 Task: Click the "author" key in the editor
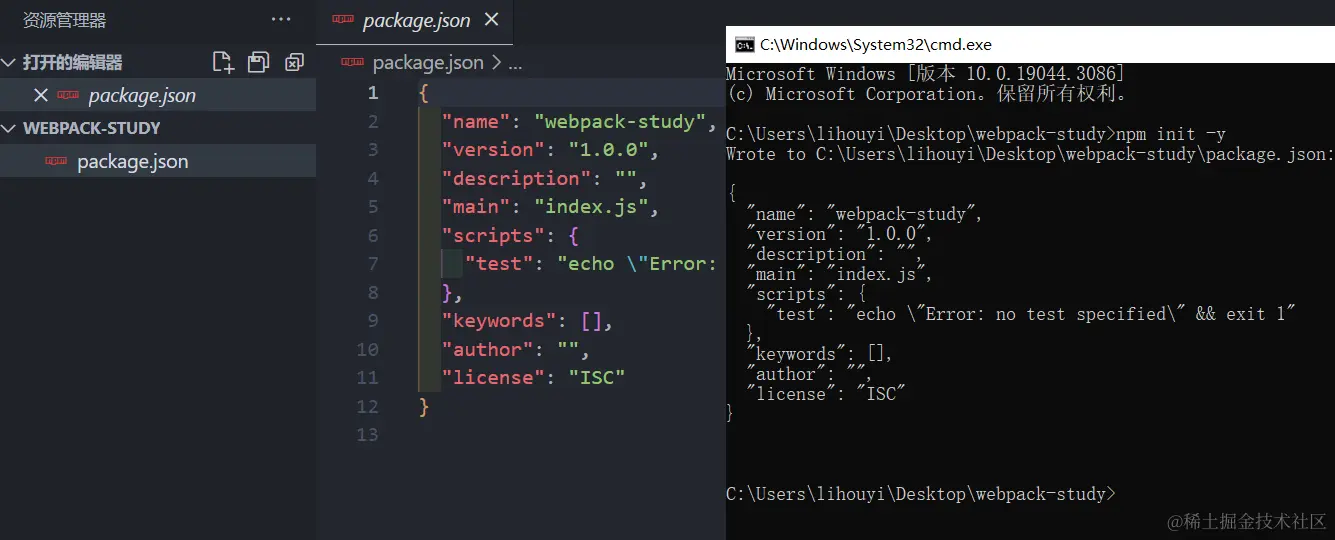tap(491, 350)
